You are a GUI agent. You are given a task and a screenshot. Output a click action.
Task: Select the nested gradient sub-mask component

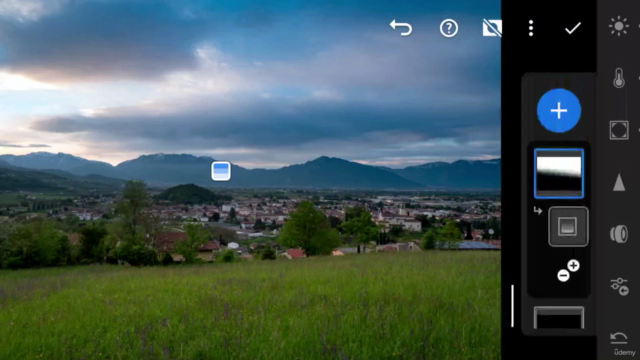[568, 227]
